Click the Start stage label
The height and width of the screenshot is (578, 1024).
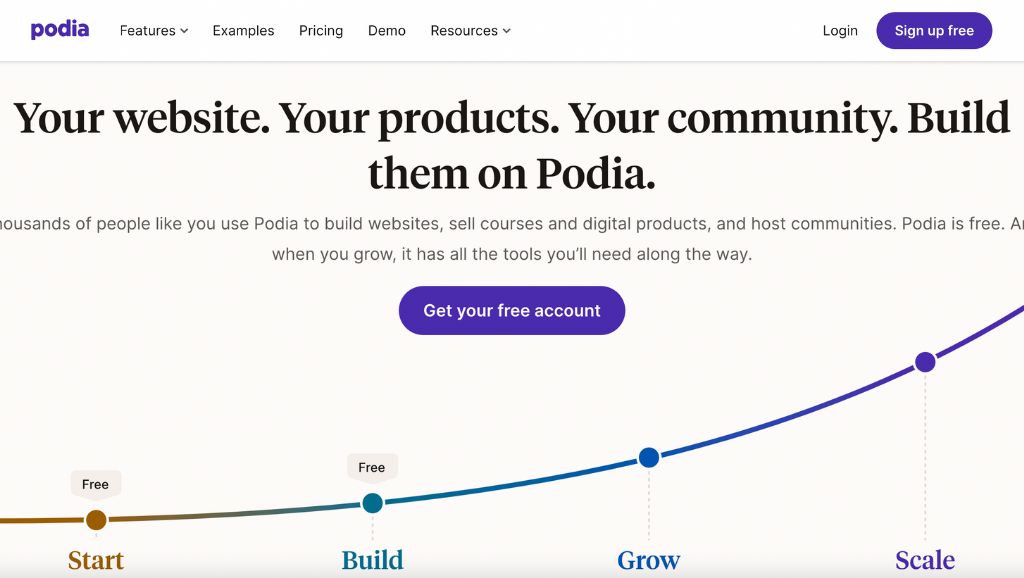(96, 560)
